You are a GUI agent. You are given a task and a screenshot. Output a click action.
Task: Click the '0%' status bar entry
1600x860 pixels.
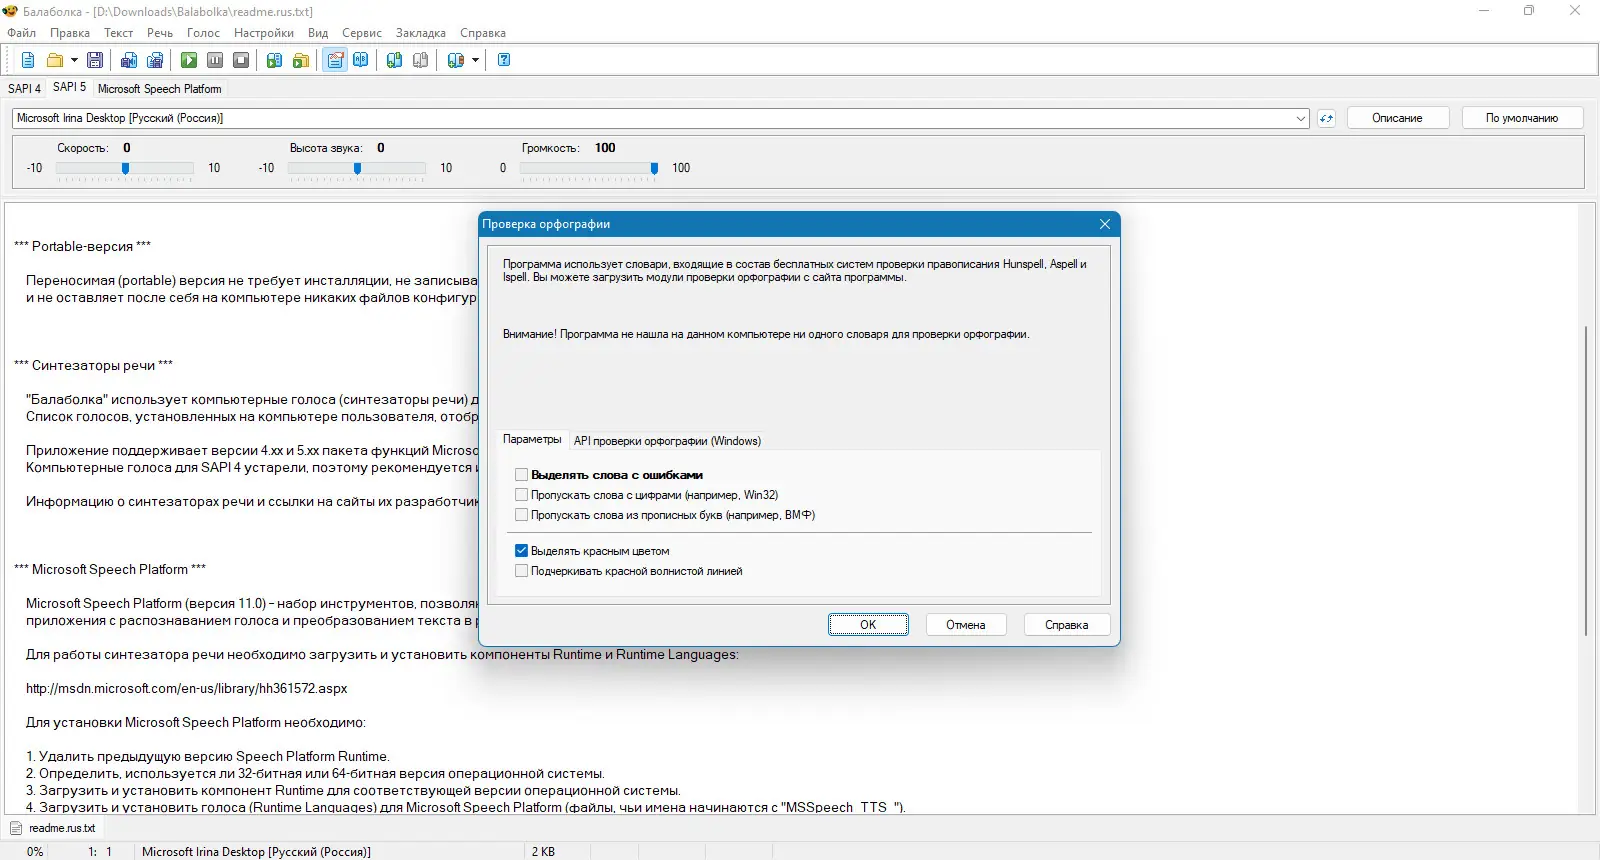point(35,852)
